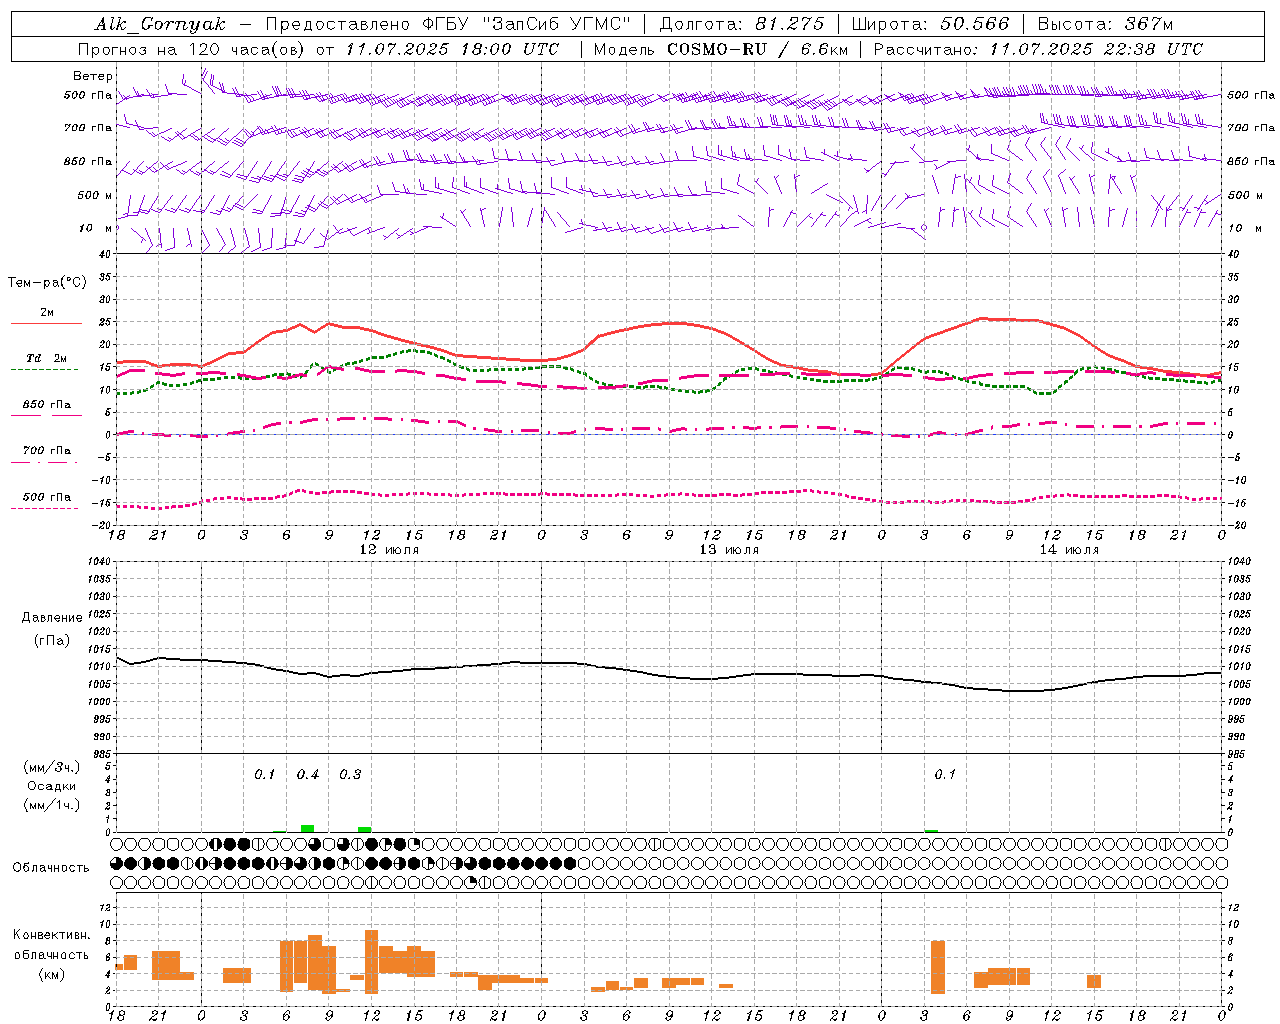This screenshot has height=1024, width=1280.
Task: Click the '(мм/1ч.)' precipitation unit label
Action: [x=51, y=805]
